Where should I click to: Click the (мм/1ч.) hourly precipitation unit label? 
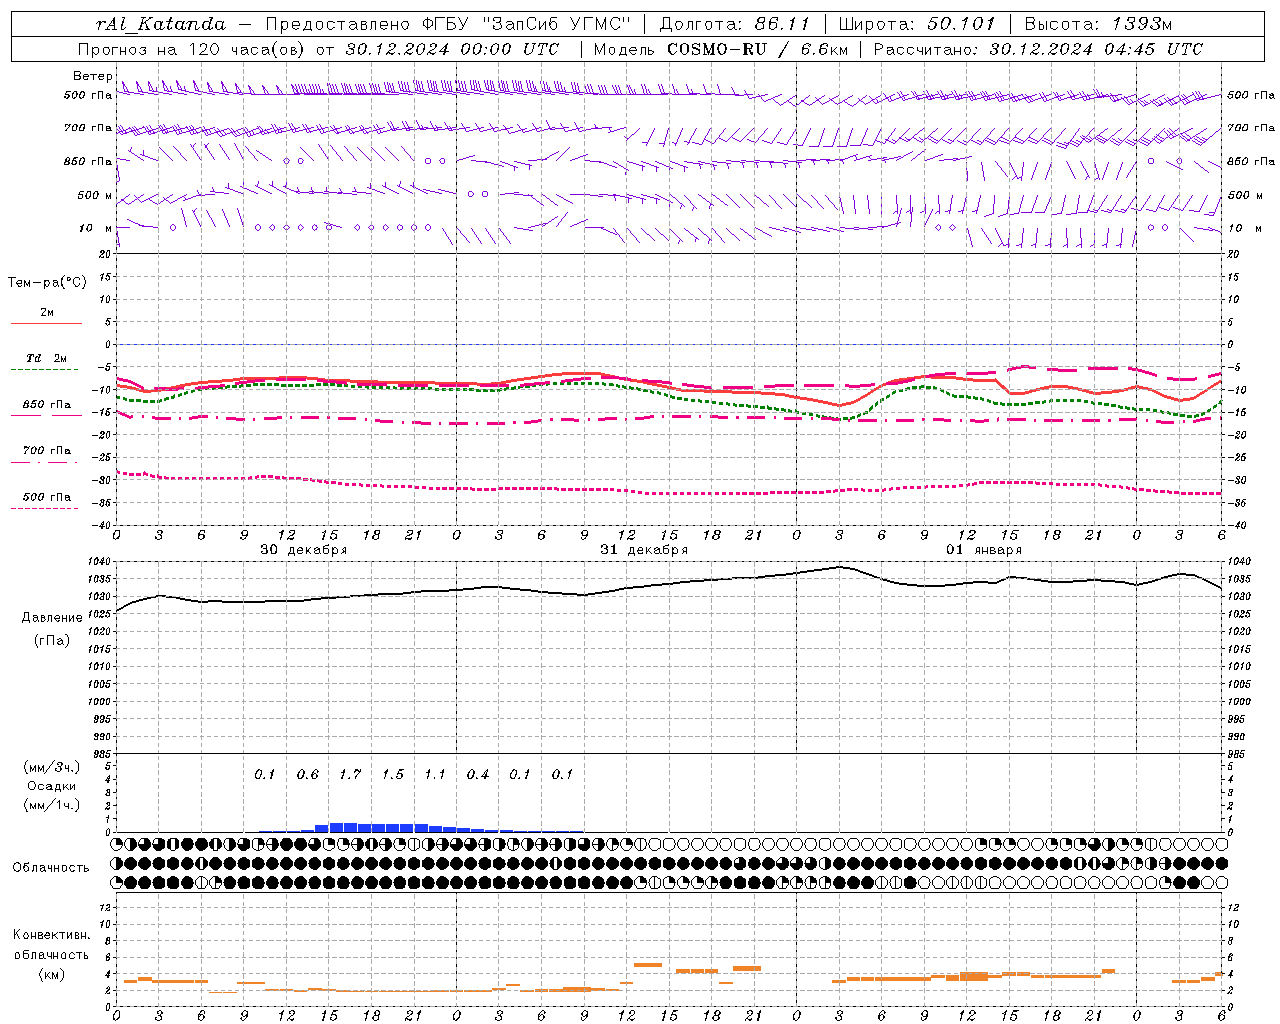51,805
